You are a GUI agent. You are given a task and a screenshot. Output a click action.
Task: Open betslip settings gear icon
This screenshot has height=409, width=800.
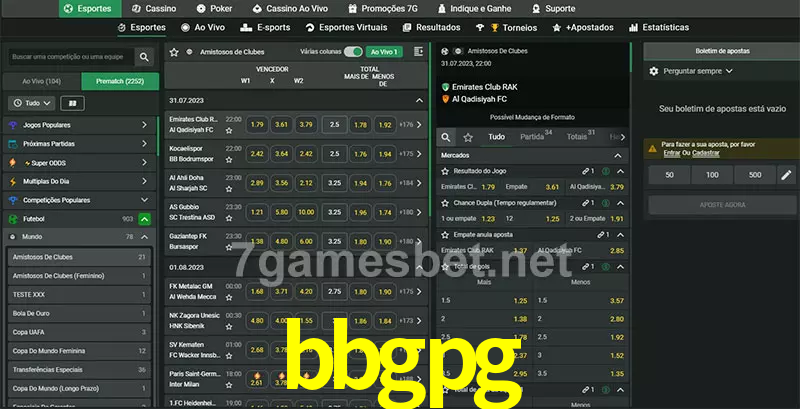click(x=654, y=71)
